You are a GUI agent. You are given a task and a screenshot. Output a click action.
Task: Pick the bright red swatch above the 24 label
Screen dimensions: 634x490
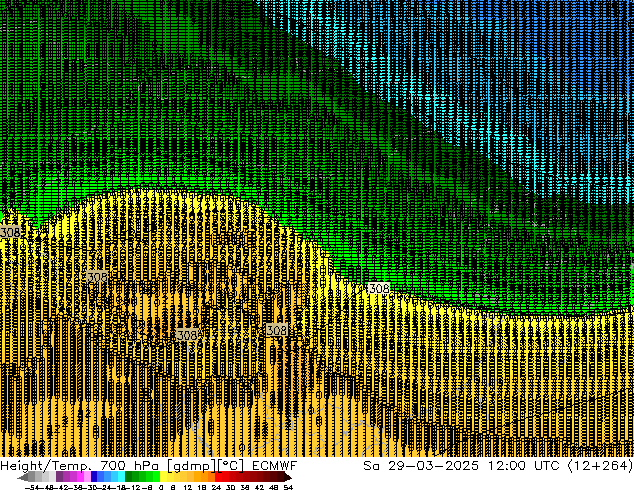[x=218, y=477]
